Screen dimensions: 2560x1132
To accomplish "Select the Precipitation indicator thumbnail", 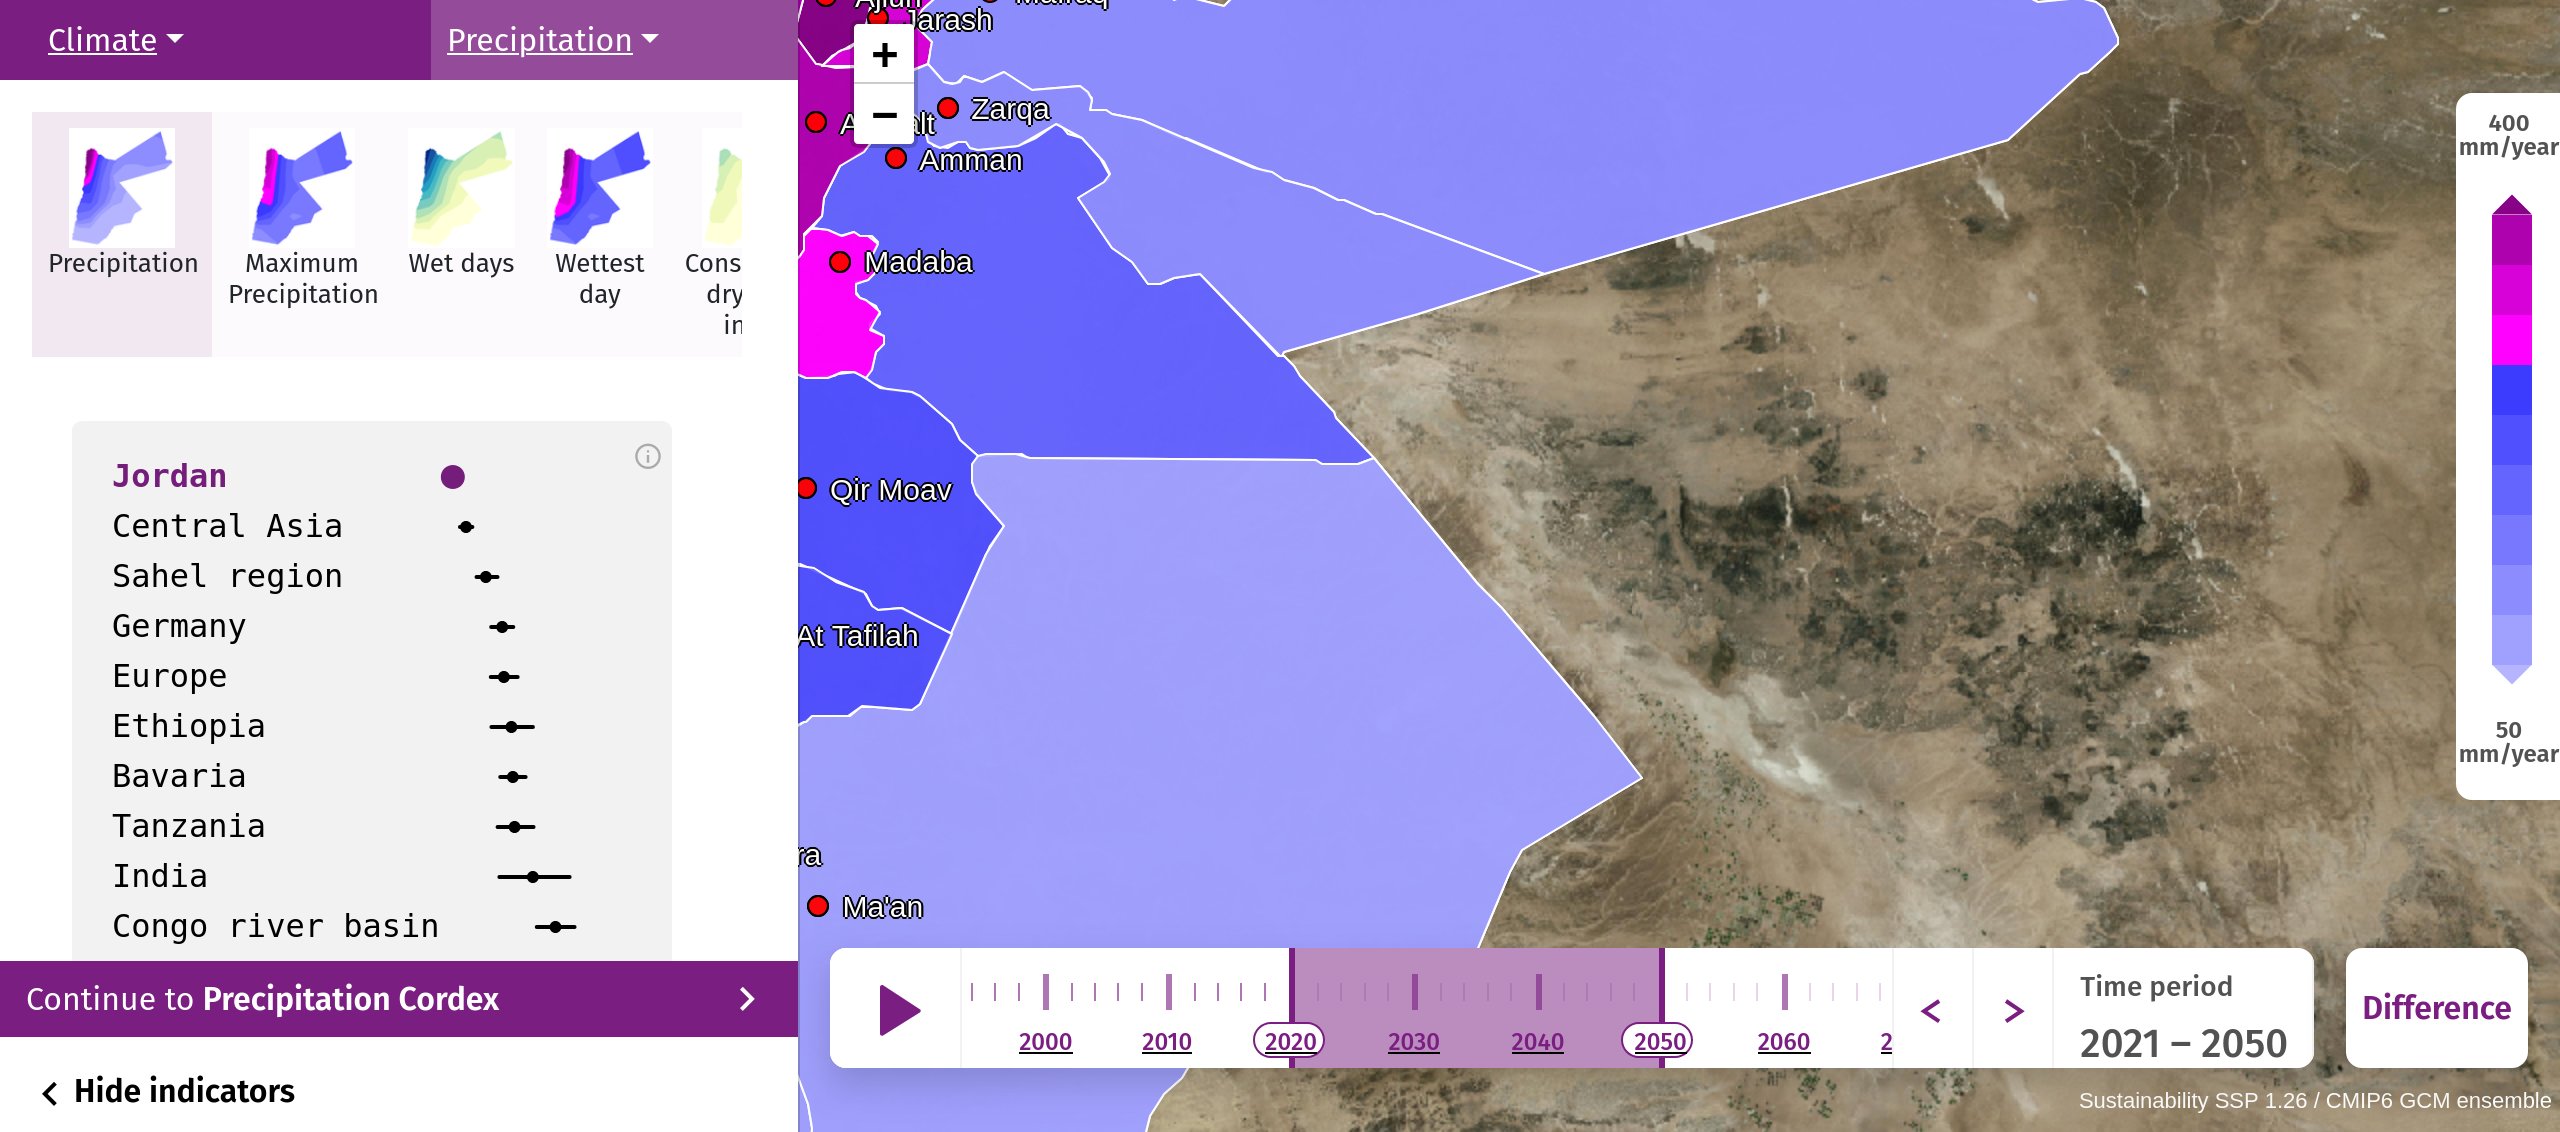I will point(122,234).
